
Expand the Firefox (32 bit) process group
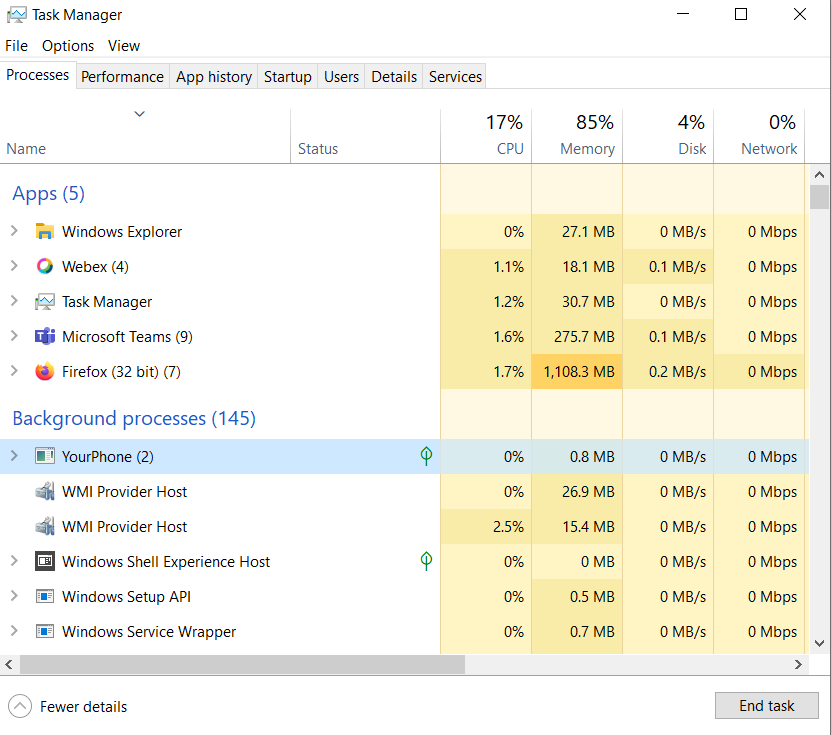tap(14, 371)
